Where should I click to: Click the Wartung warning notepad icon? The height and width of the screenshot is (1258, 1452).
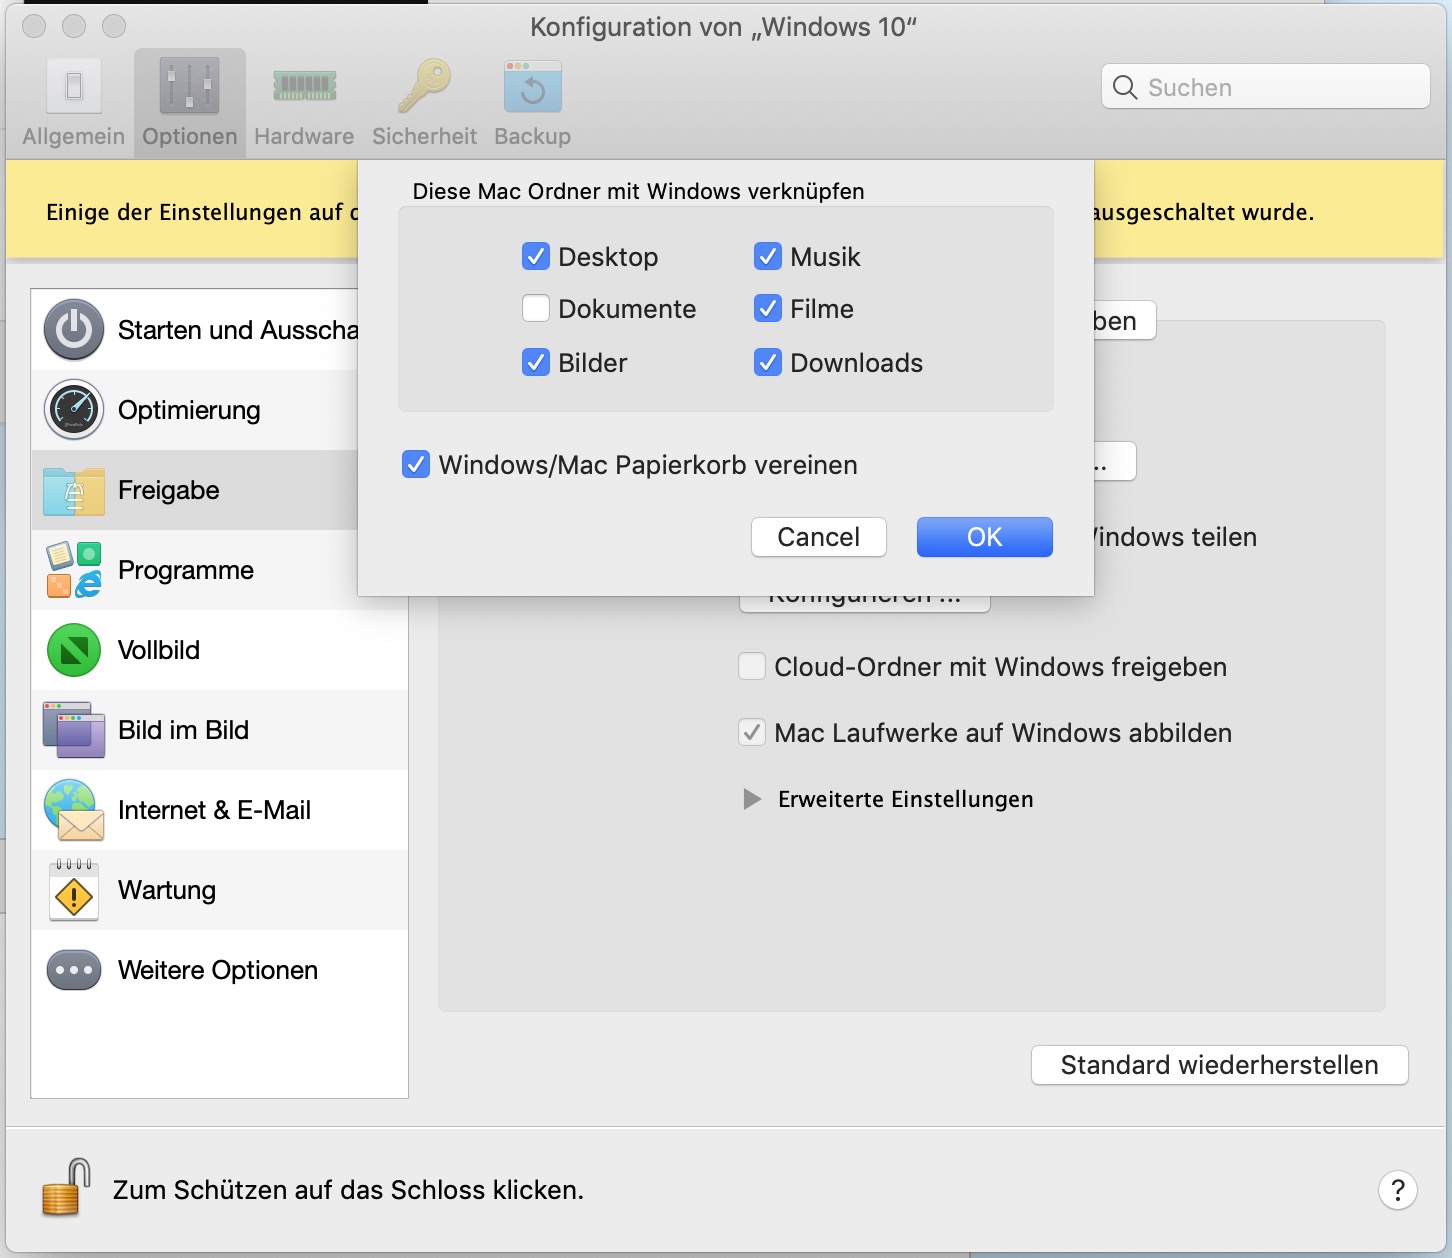[x=74, y=890]
